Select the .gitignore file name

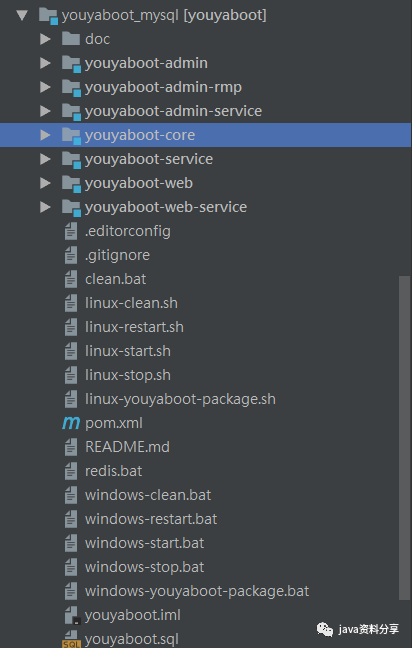117,255
